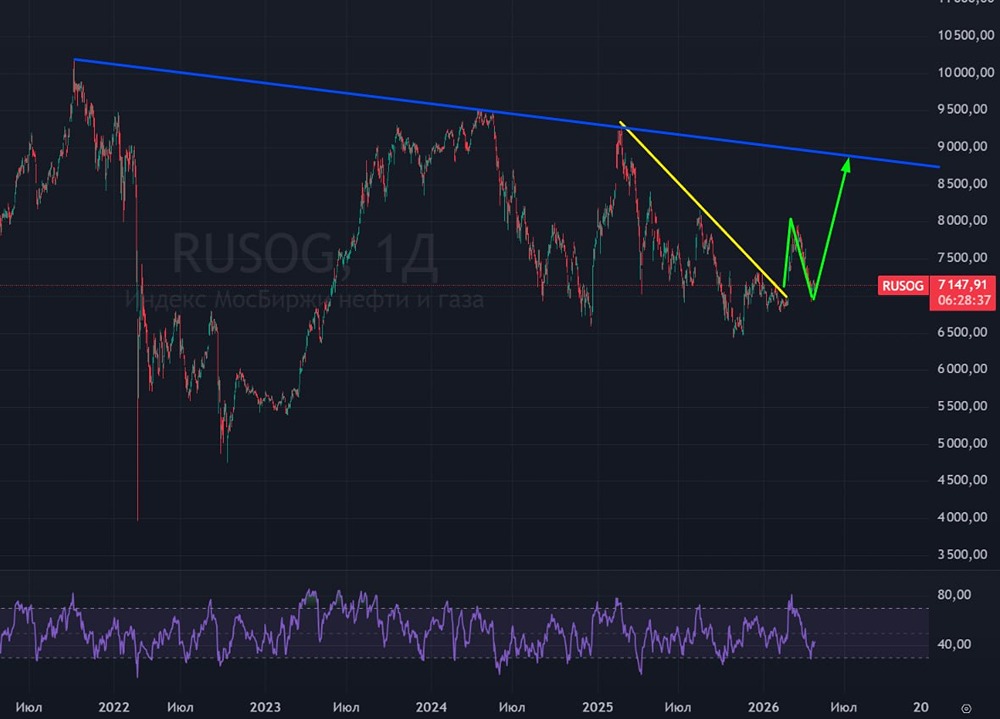Image resolution: width=1000 pixels, height=719 pixels.
Task: Click the Июл label between 2022 and 2023
Action: coord(180,708)
